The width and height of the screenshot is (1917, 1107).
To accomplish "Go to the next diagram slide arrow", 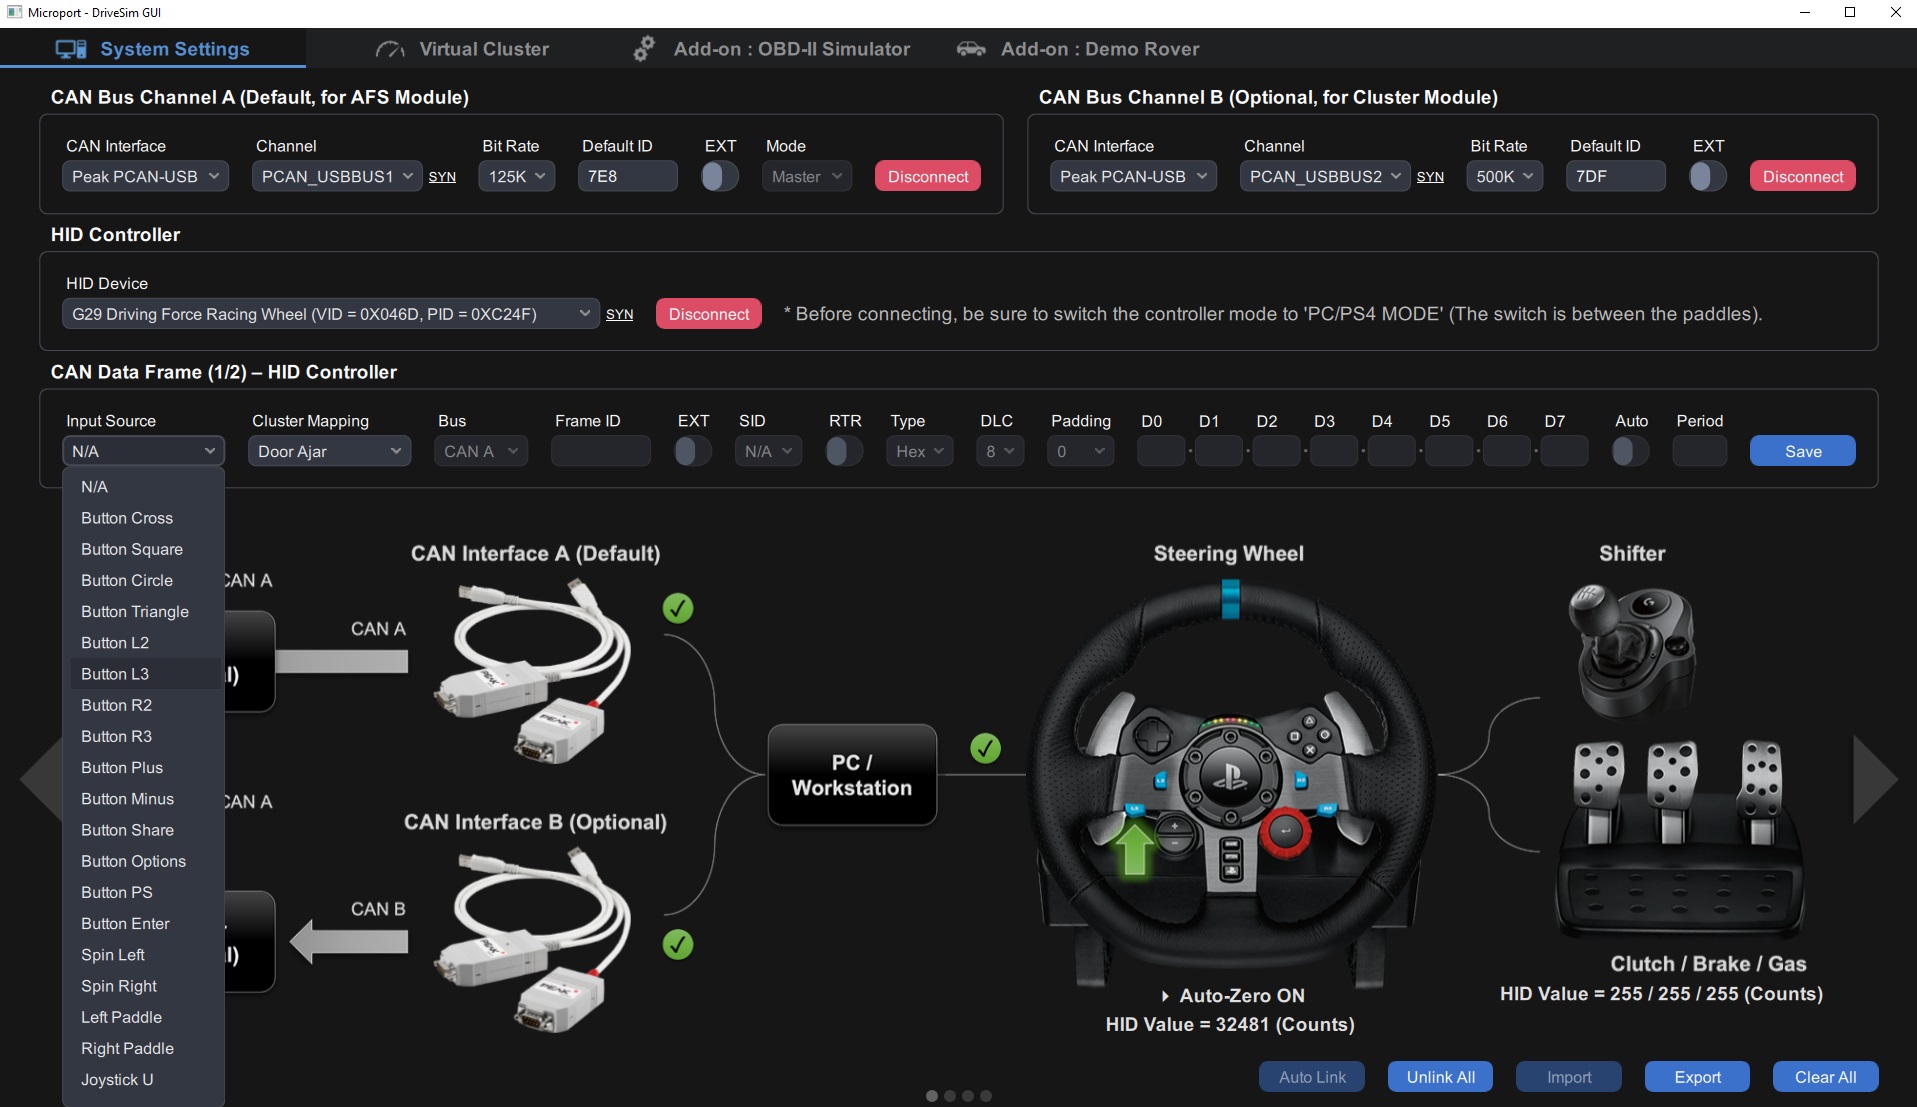I will coord(1874,779).
